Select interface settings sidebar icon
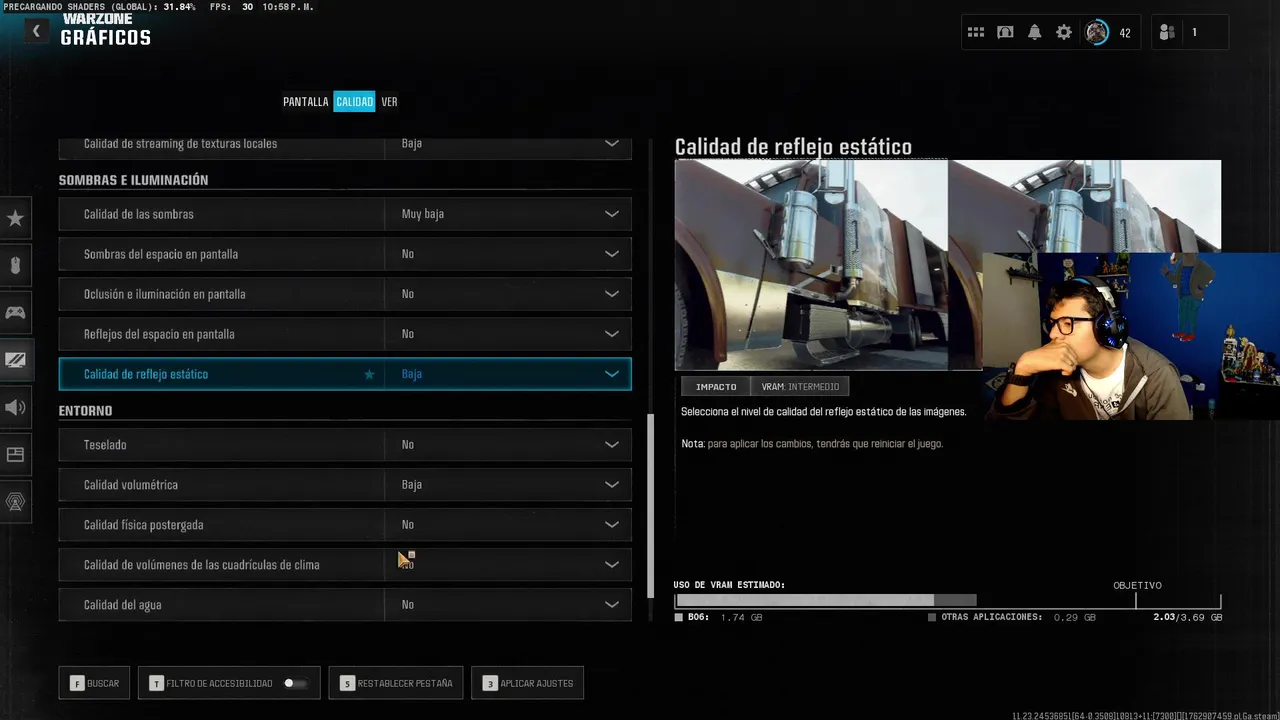This screenshot has width=1280, height=720. coord(15,454)
